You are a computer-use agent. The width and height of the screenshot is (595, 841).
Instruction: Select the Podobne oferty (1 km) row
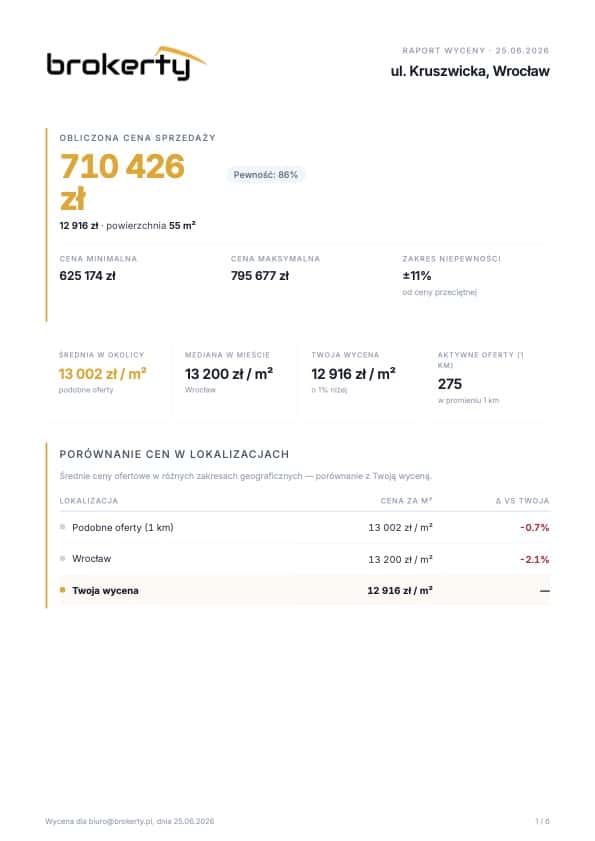[305, 527]
